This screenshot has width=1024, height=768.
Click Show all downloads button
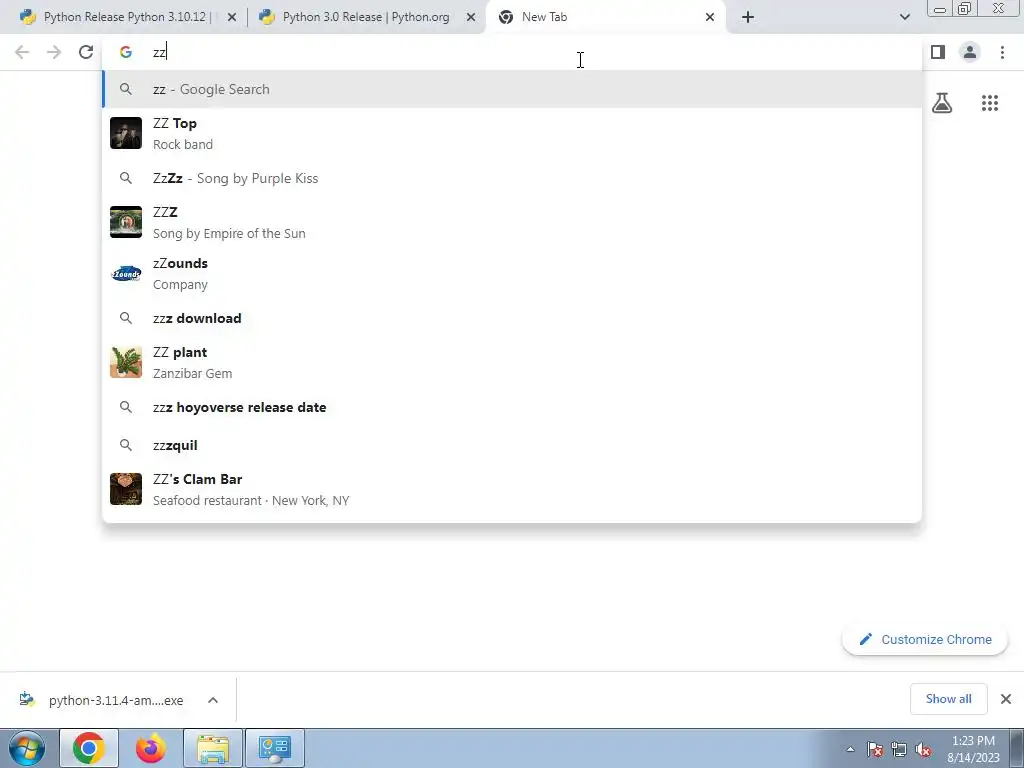pos(948,699)
